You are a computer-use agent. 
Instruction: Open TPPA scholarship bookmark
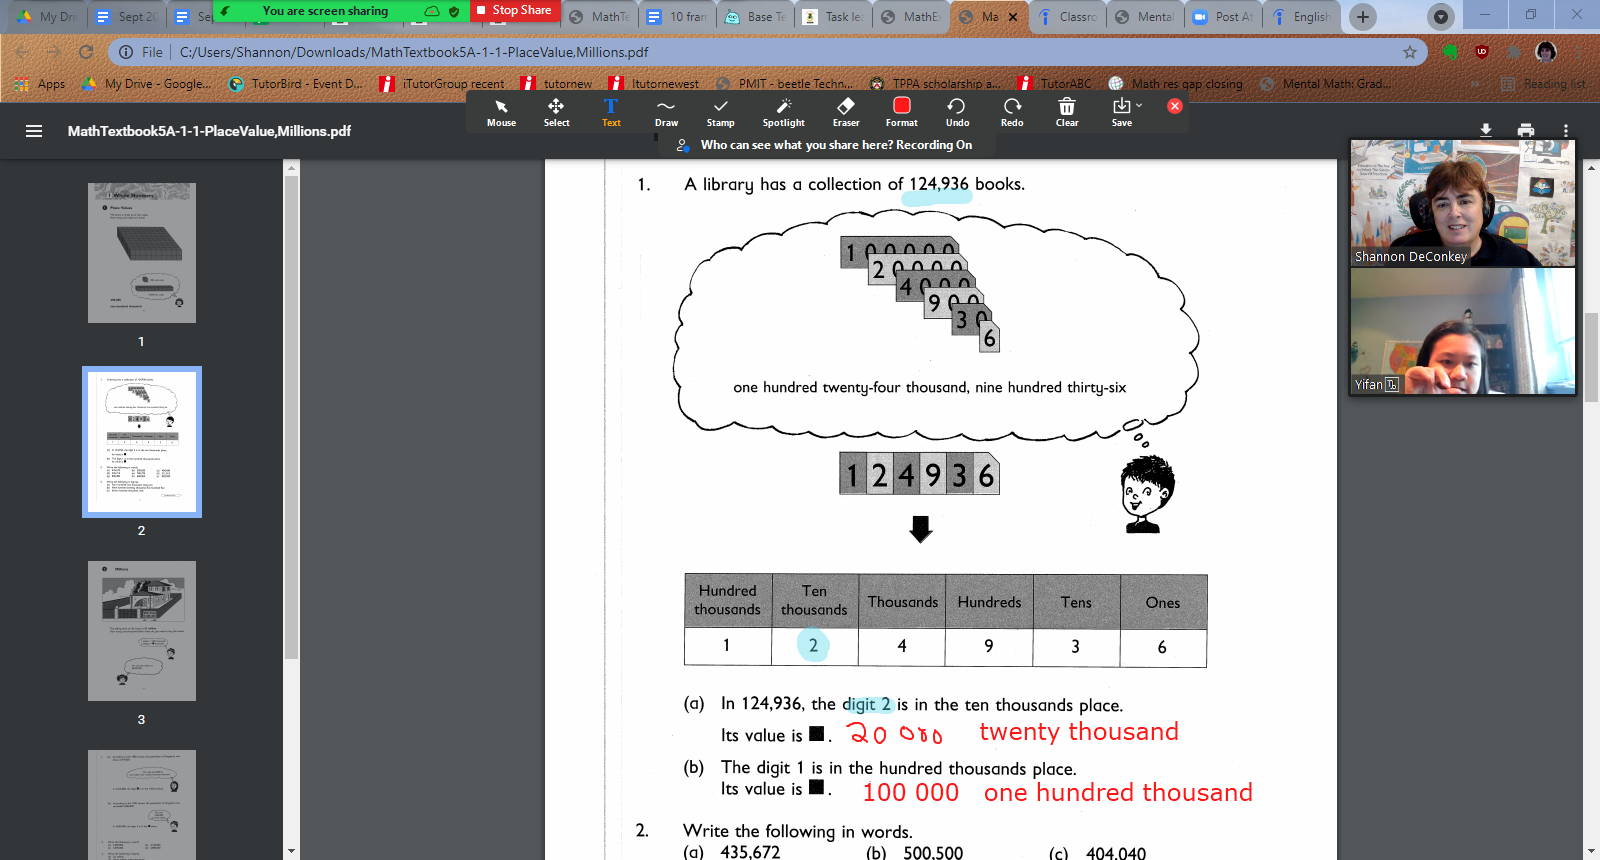coord(935,84)
